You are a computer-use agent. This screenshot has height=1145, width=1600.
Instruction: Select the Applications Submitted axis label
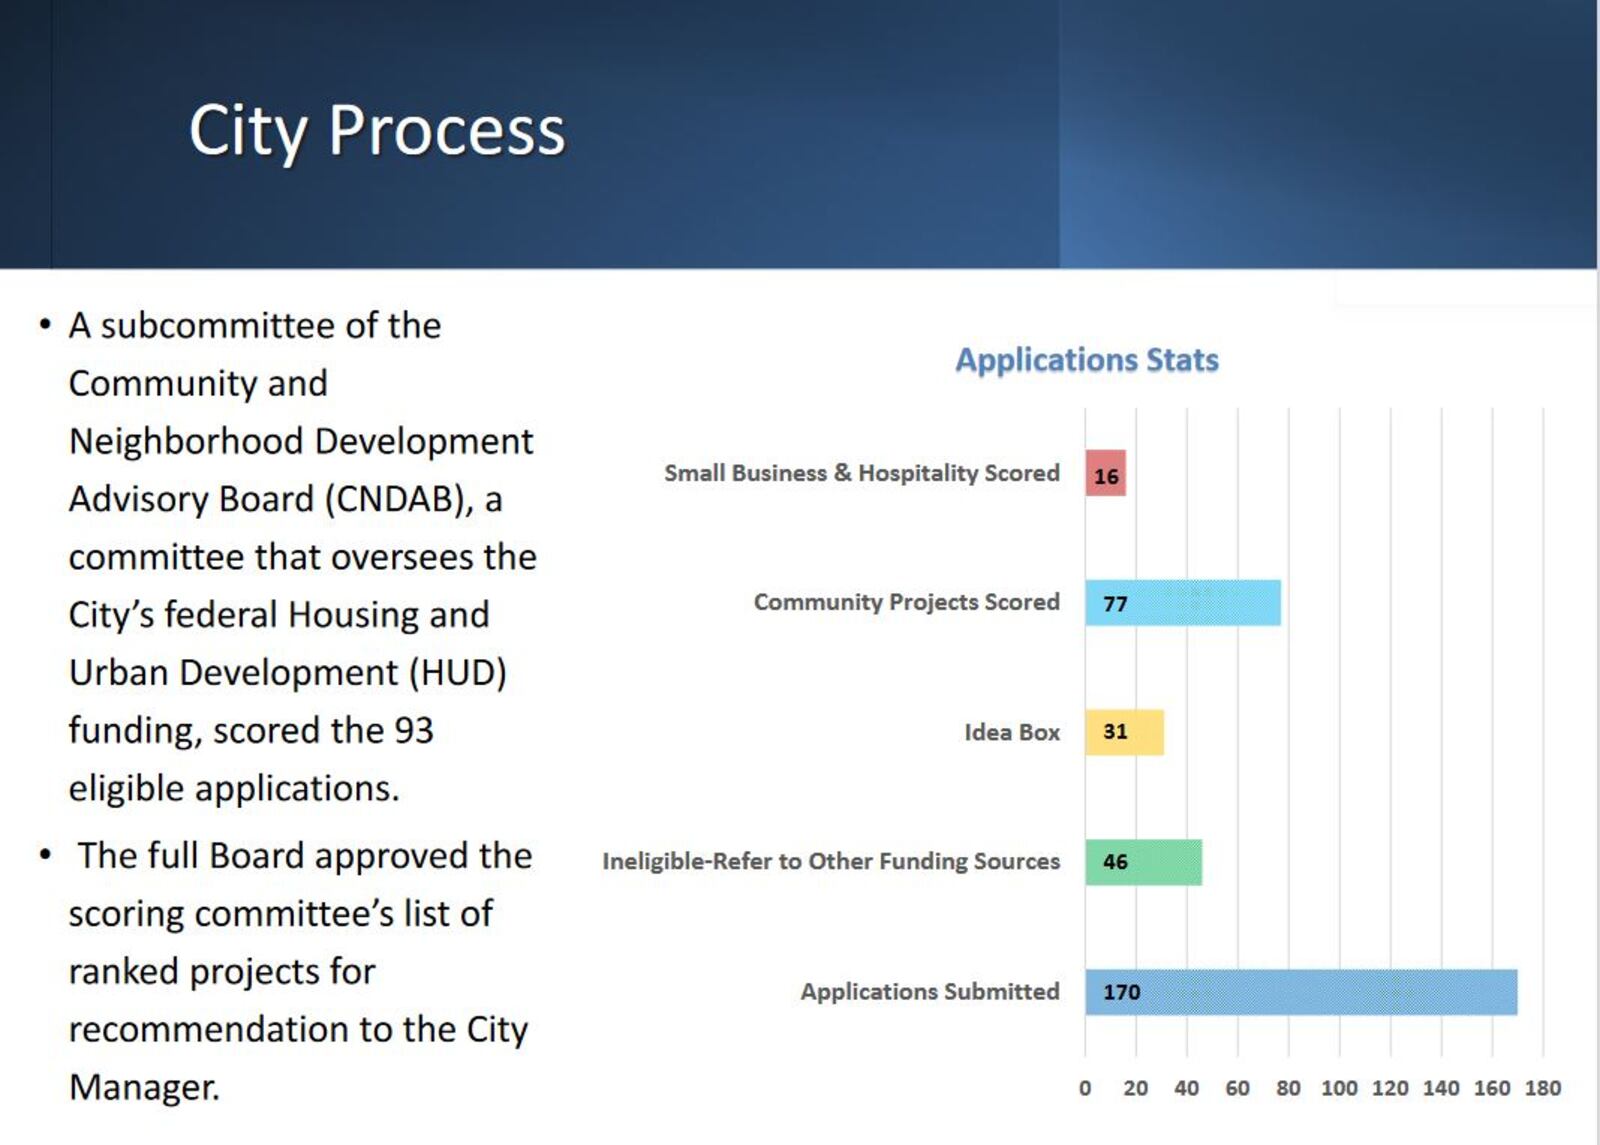pos(929,991)
